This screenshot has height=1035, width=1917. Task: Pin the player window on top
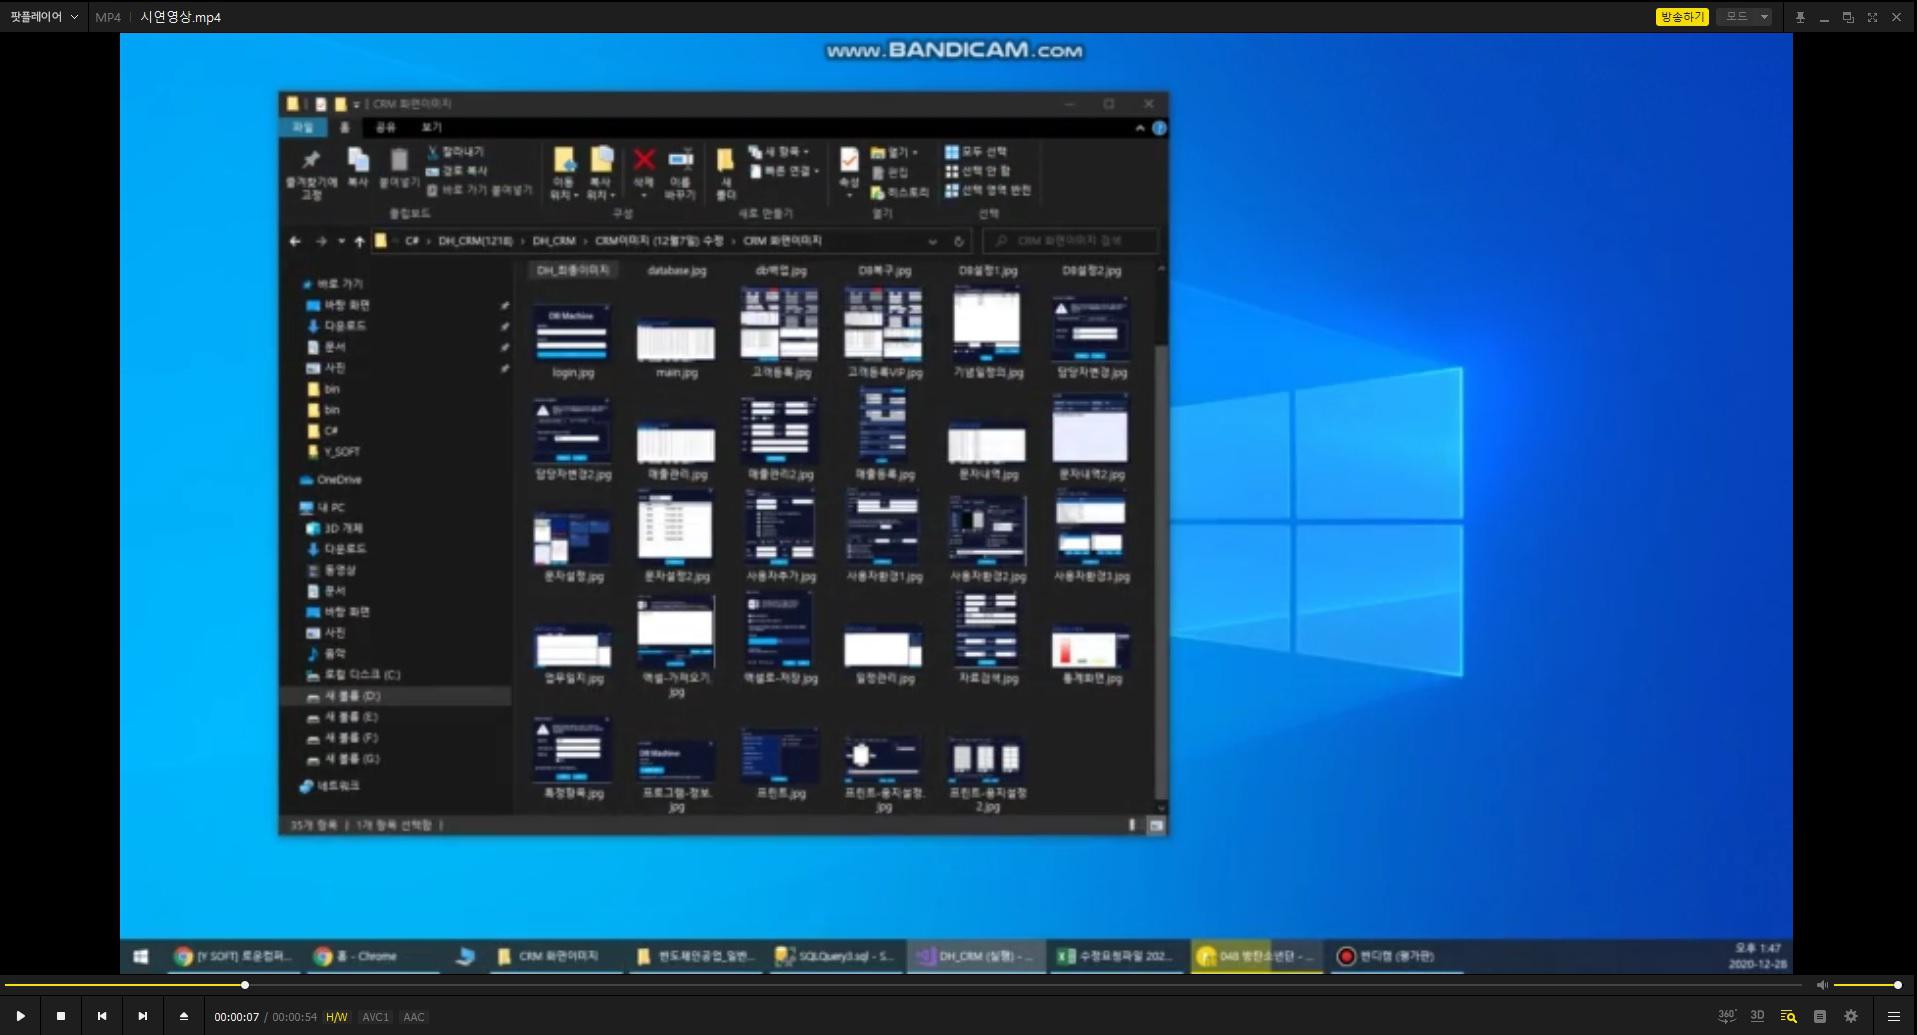click(1800, 17)
